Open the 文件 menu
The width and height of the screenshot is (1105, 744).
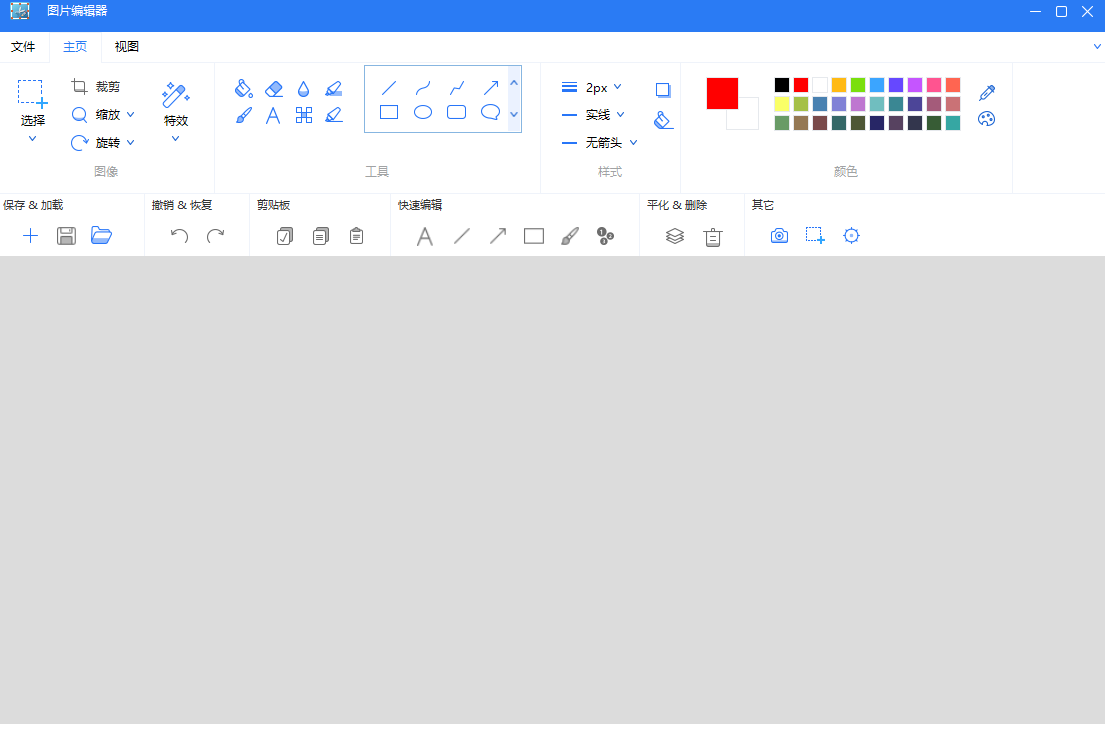tap(23, 47)
